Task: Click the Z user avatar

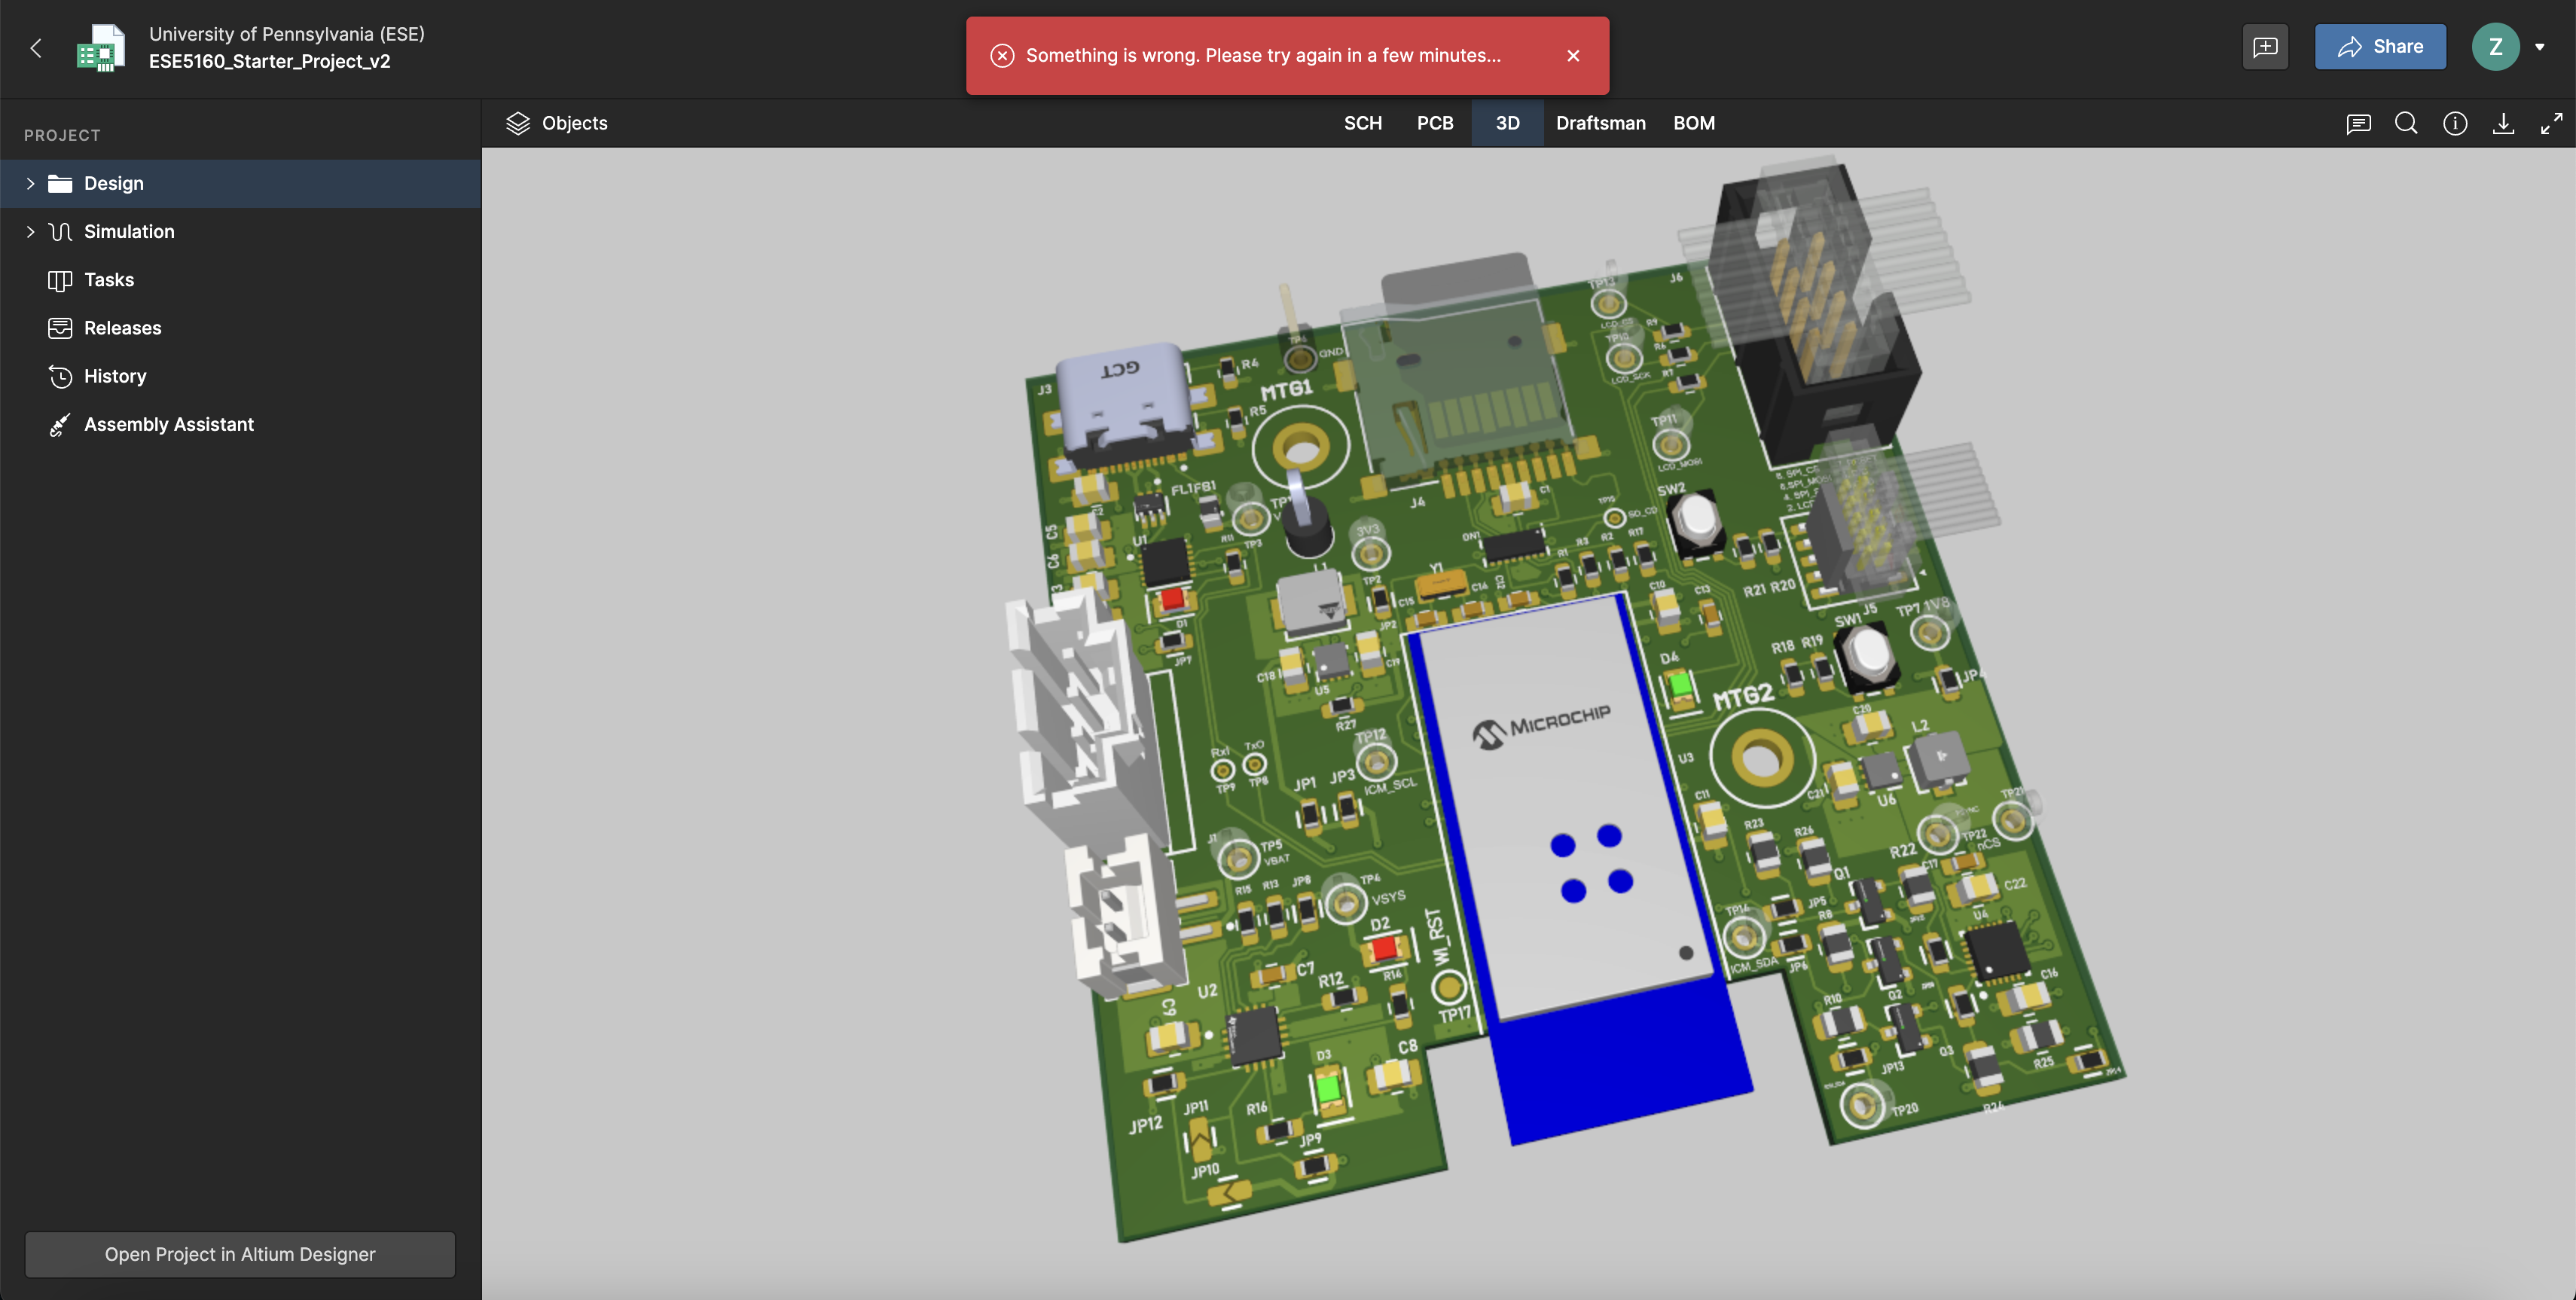Action: 2495,47
